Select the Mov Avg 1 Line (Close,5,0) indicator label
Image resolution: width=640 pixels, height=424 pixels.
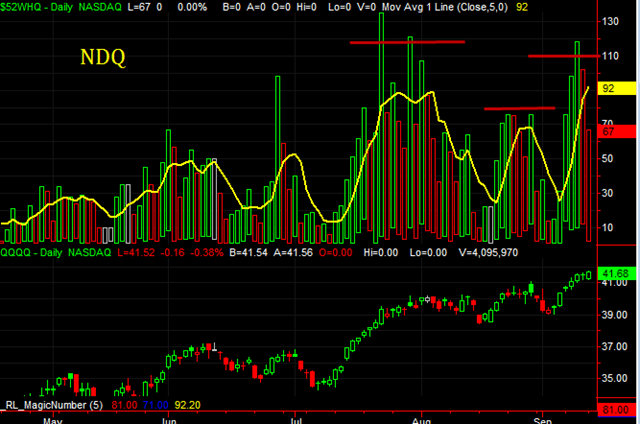[x=445, y=7]
